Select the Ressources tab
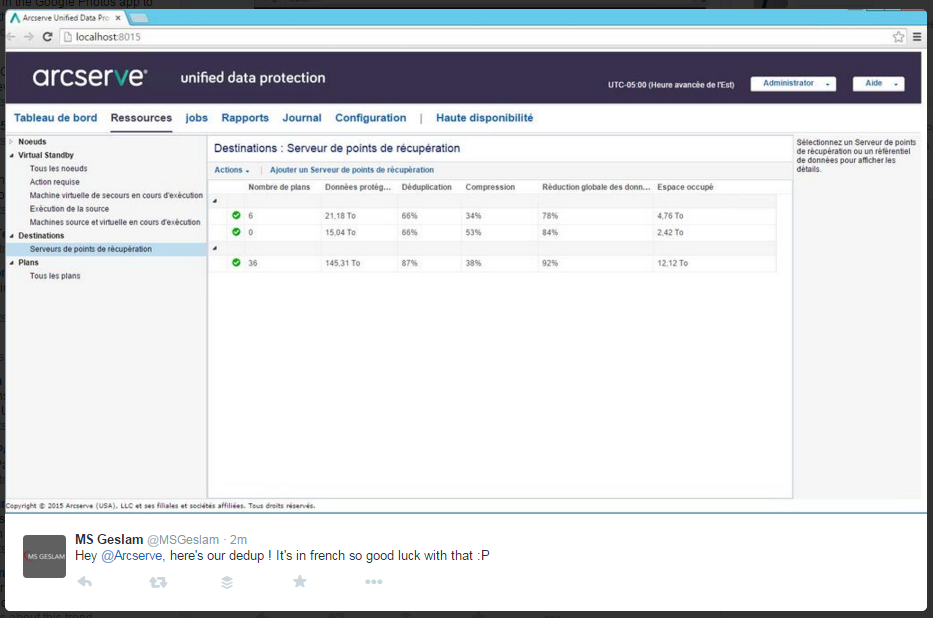Image resolution: width=933 pixels, height=618 pixels. pyautogui.click(x=141, y=118)
